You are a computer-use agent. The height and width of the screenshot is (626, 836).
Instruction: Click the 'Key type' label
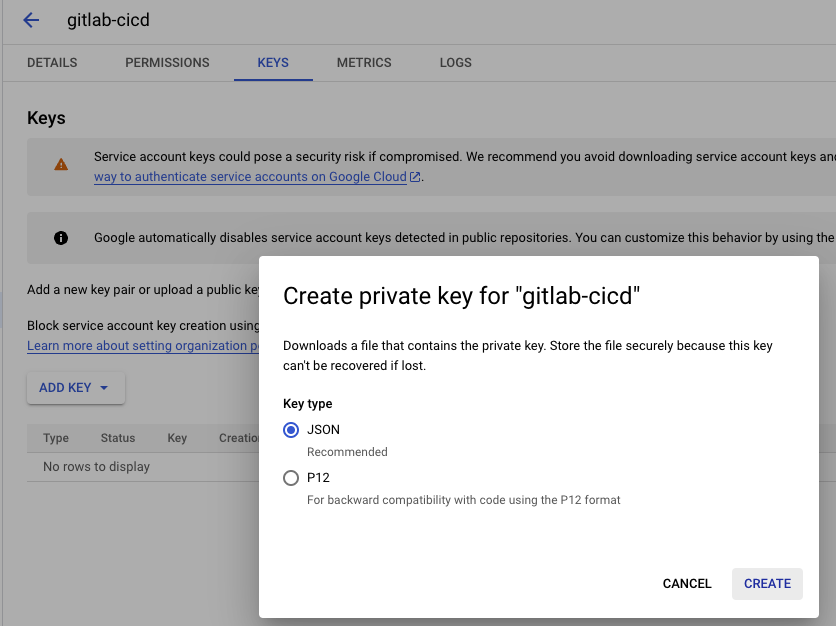[x=308, y=404]
